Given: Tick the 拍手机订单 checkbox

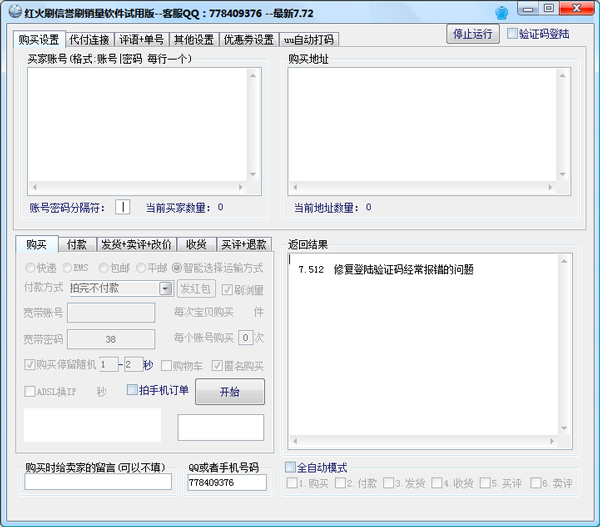Looking at the screenshot, I should pos(133,390).
